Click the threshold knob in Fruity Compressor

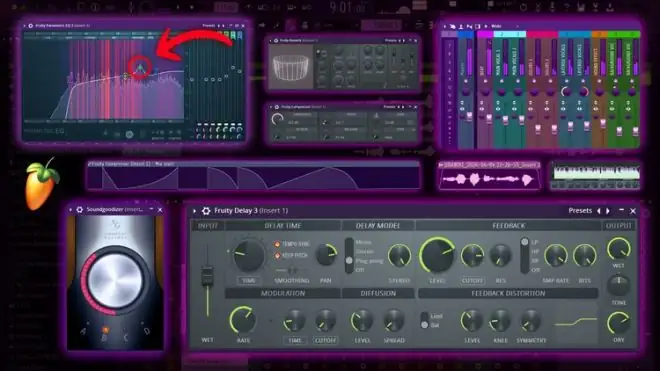tap(277, 119)
